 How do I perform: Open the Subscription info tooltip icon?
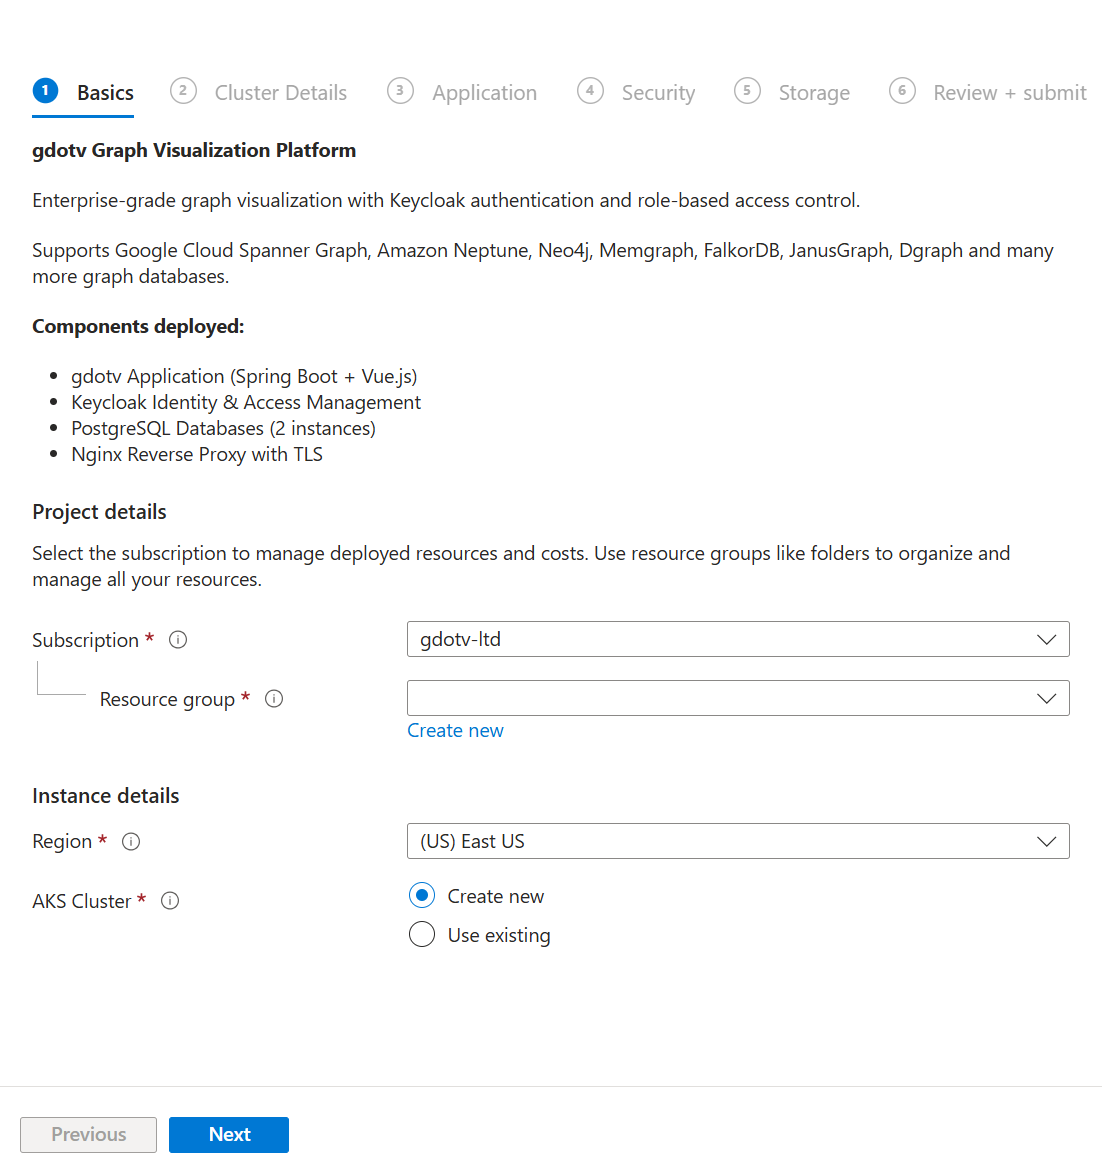click(178, 639)
